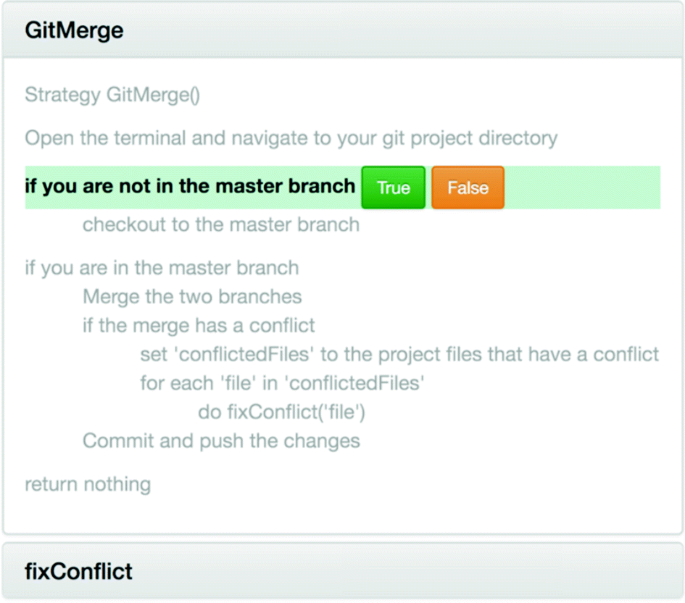Click 'Open the terminal and navigate' step
This screenshot has height=603, width=685.
[290, 138]
